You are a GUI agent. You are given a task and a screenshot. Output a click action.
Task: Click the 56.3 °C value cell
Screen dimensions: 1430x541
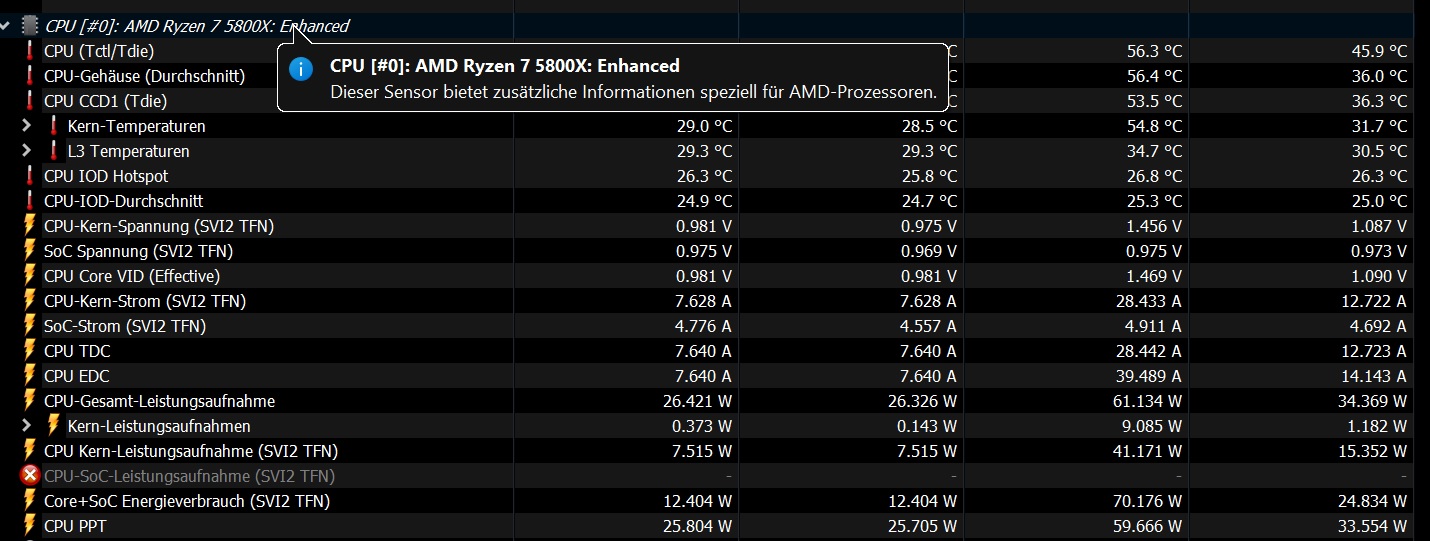pyautogui.click(x=1152, y=51)
